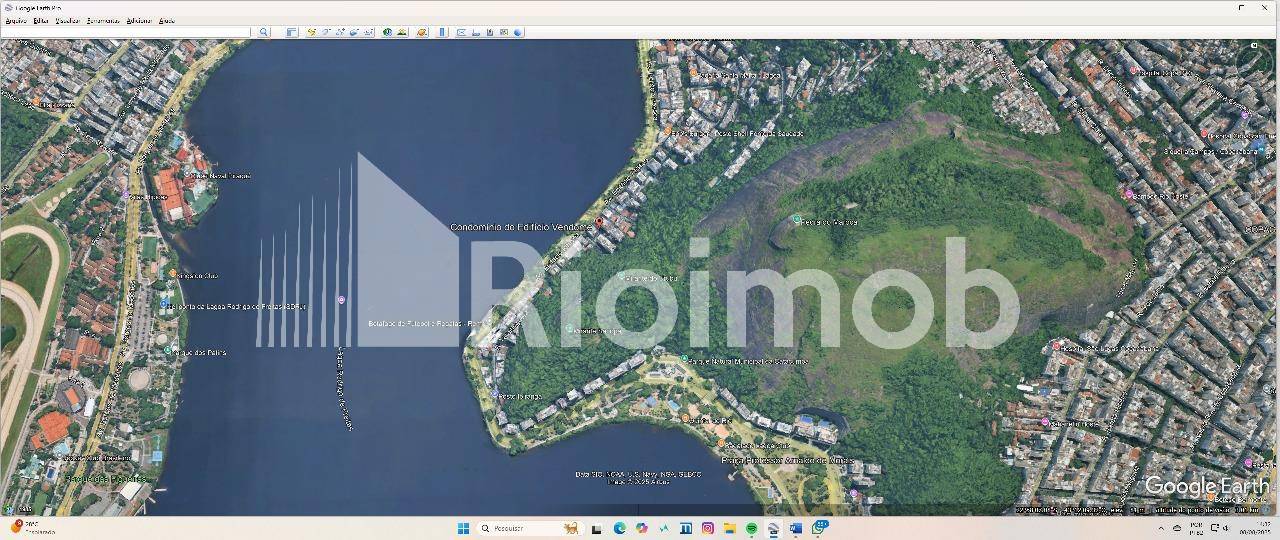Open Task View from the taskbar
This screenshot has width=1280, height=540.
tap(596, 528)
